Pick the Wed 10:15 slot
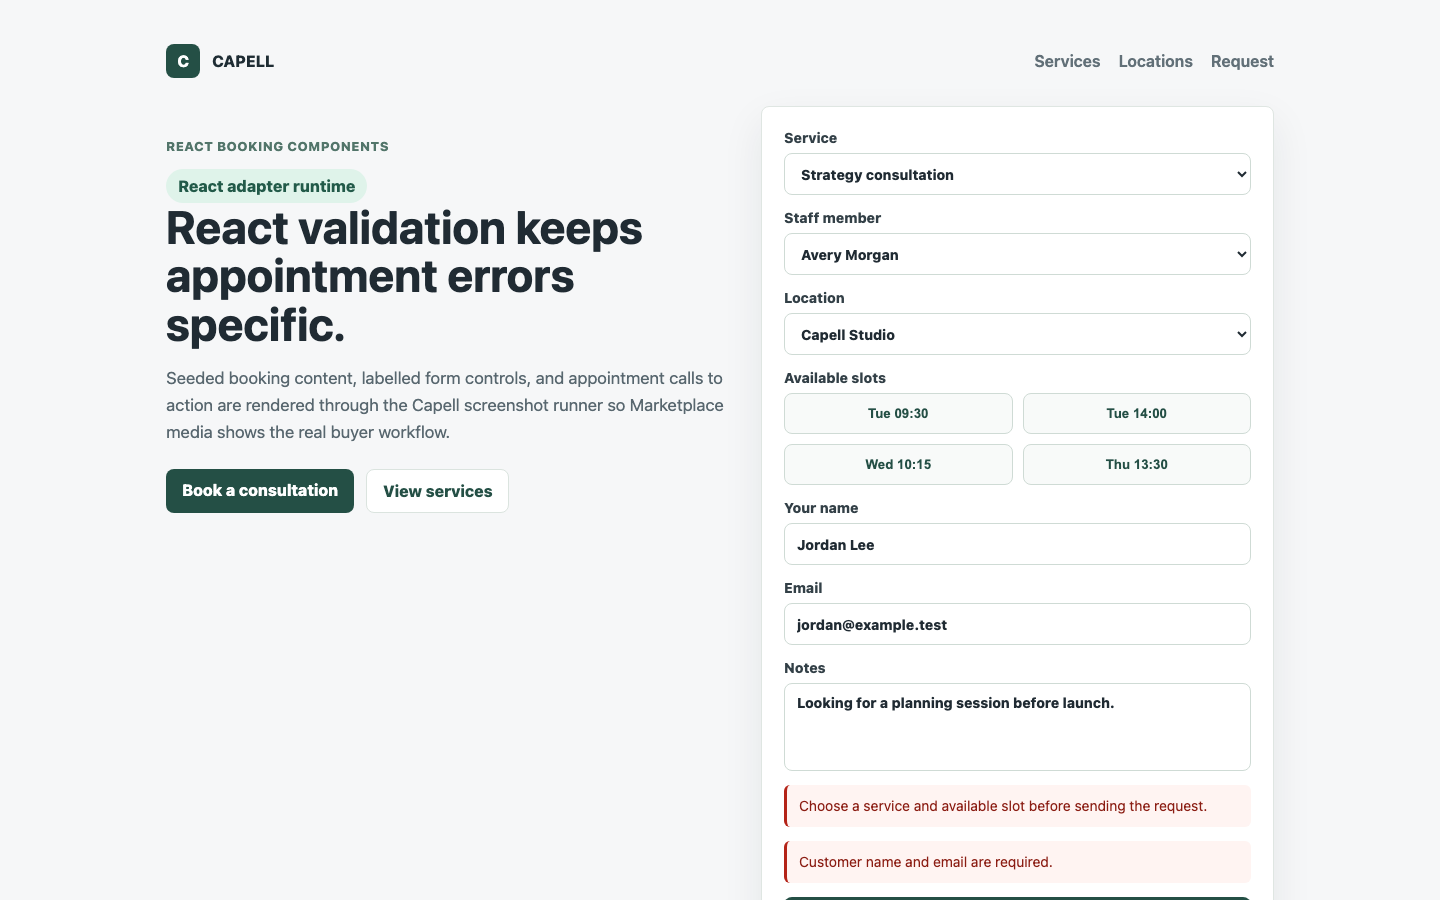The height and width of the screenshot is (900, 1440). (x=898, y=464)
